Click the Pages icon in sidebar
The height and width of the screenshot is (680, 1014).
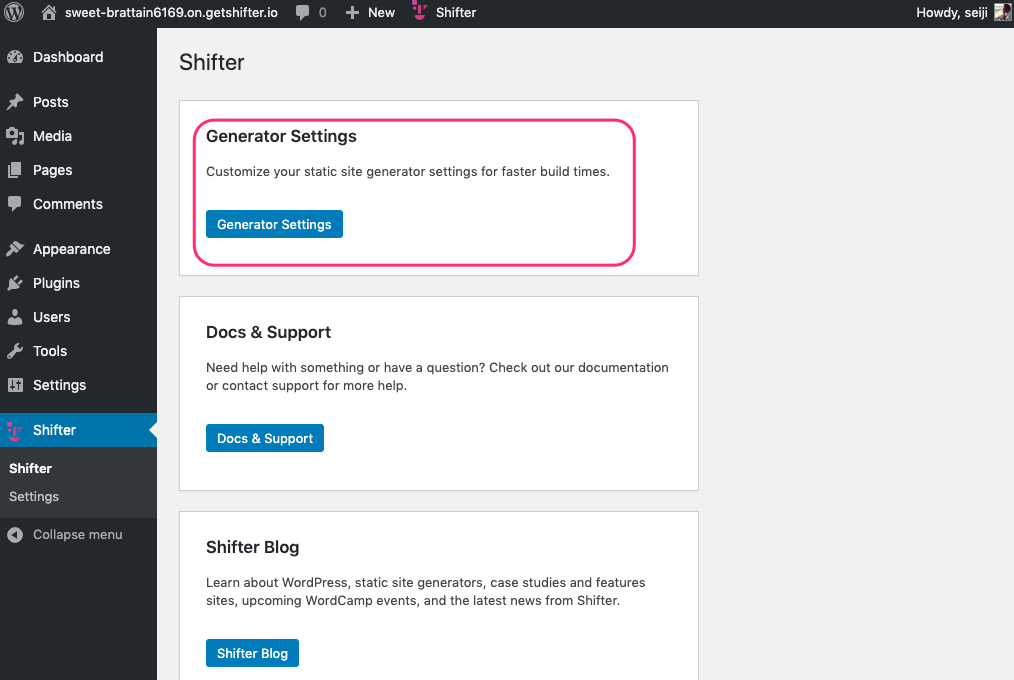pos(15,170)
